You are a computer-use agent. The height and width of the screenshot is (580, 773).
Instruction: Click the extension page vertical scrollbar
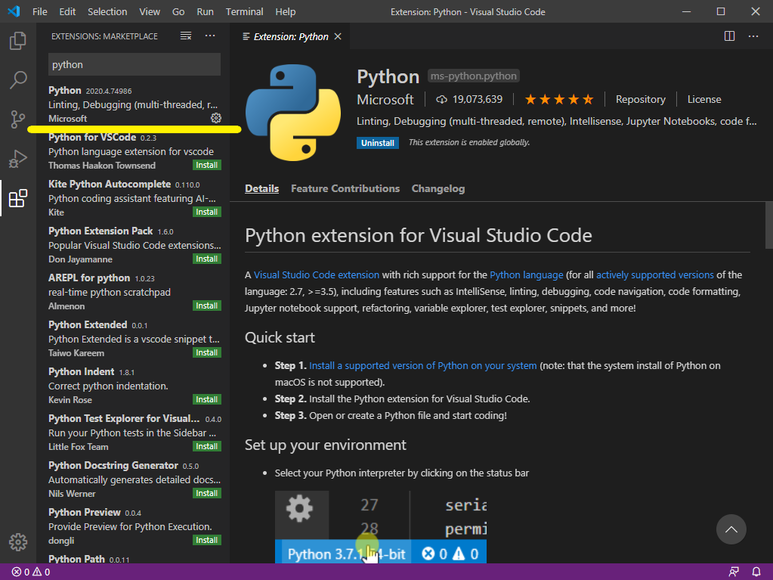pos(769,226)
